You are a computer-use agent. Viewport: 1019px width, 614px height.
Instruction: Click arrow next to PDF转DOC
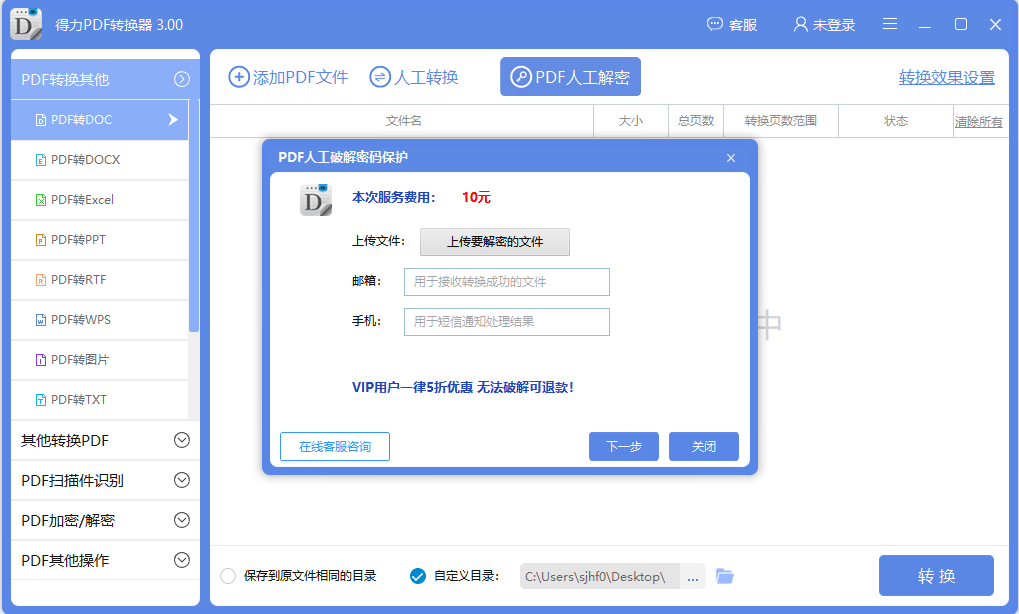click(173, 120)
